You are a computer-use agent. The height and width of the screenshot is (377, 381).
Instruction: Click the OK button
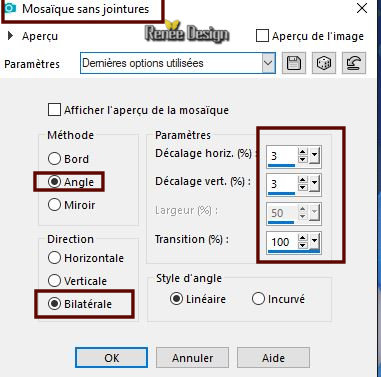pyautogui.click(x=111, y=358)
